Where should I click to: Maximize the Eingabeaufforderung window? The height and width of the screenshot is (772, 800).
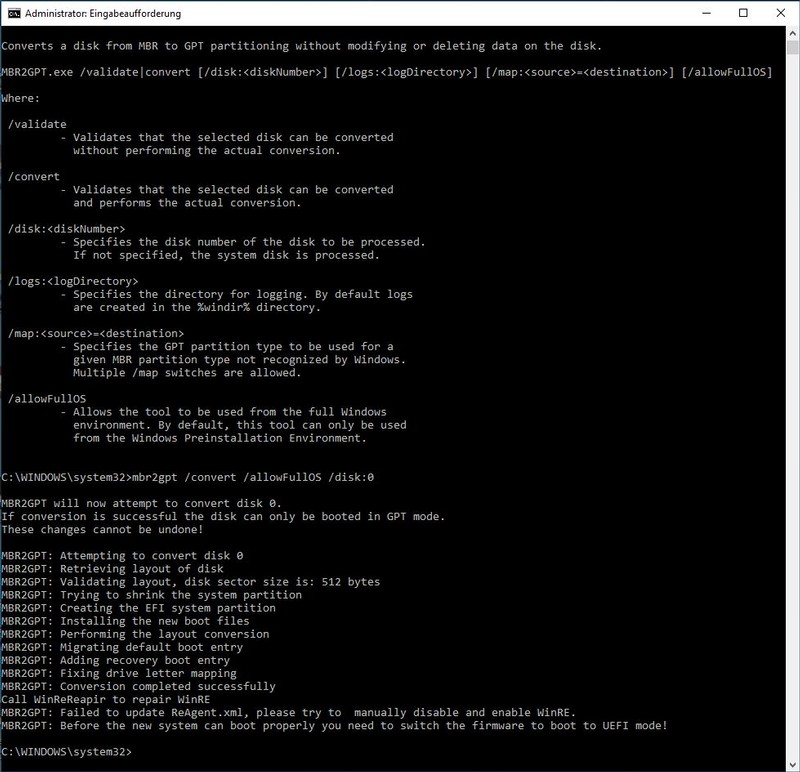click(x=743, y=13)
